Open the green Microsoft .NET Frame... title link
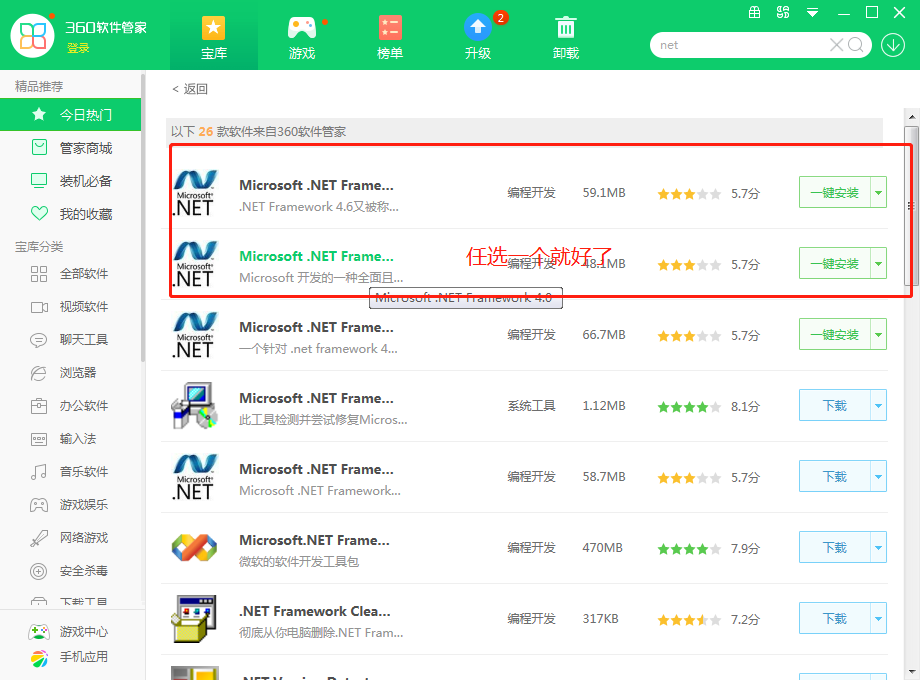This screenshot has height=680, width=920. point(316,256)
